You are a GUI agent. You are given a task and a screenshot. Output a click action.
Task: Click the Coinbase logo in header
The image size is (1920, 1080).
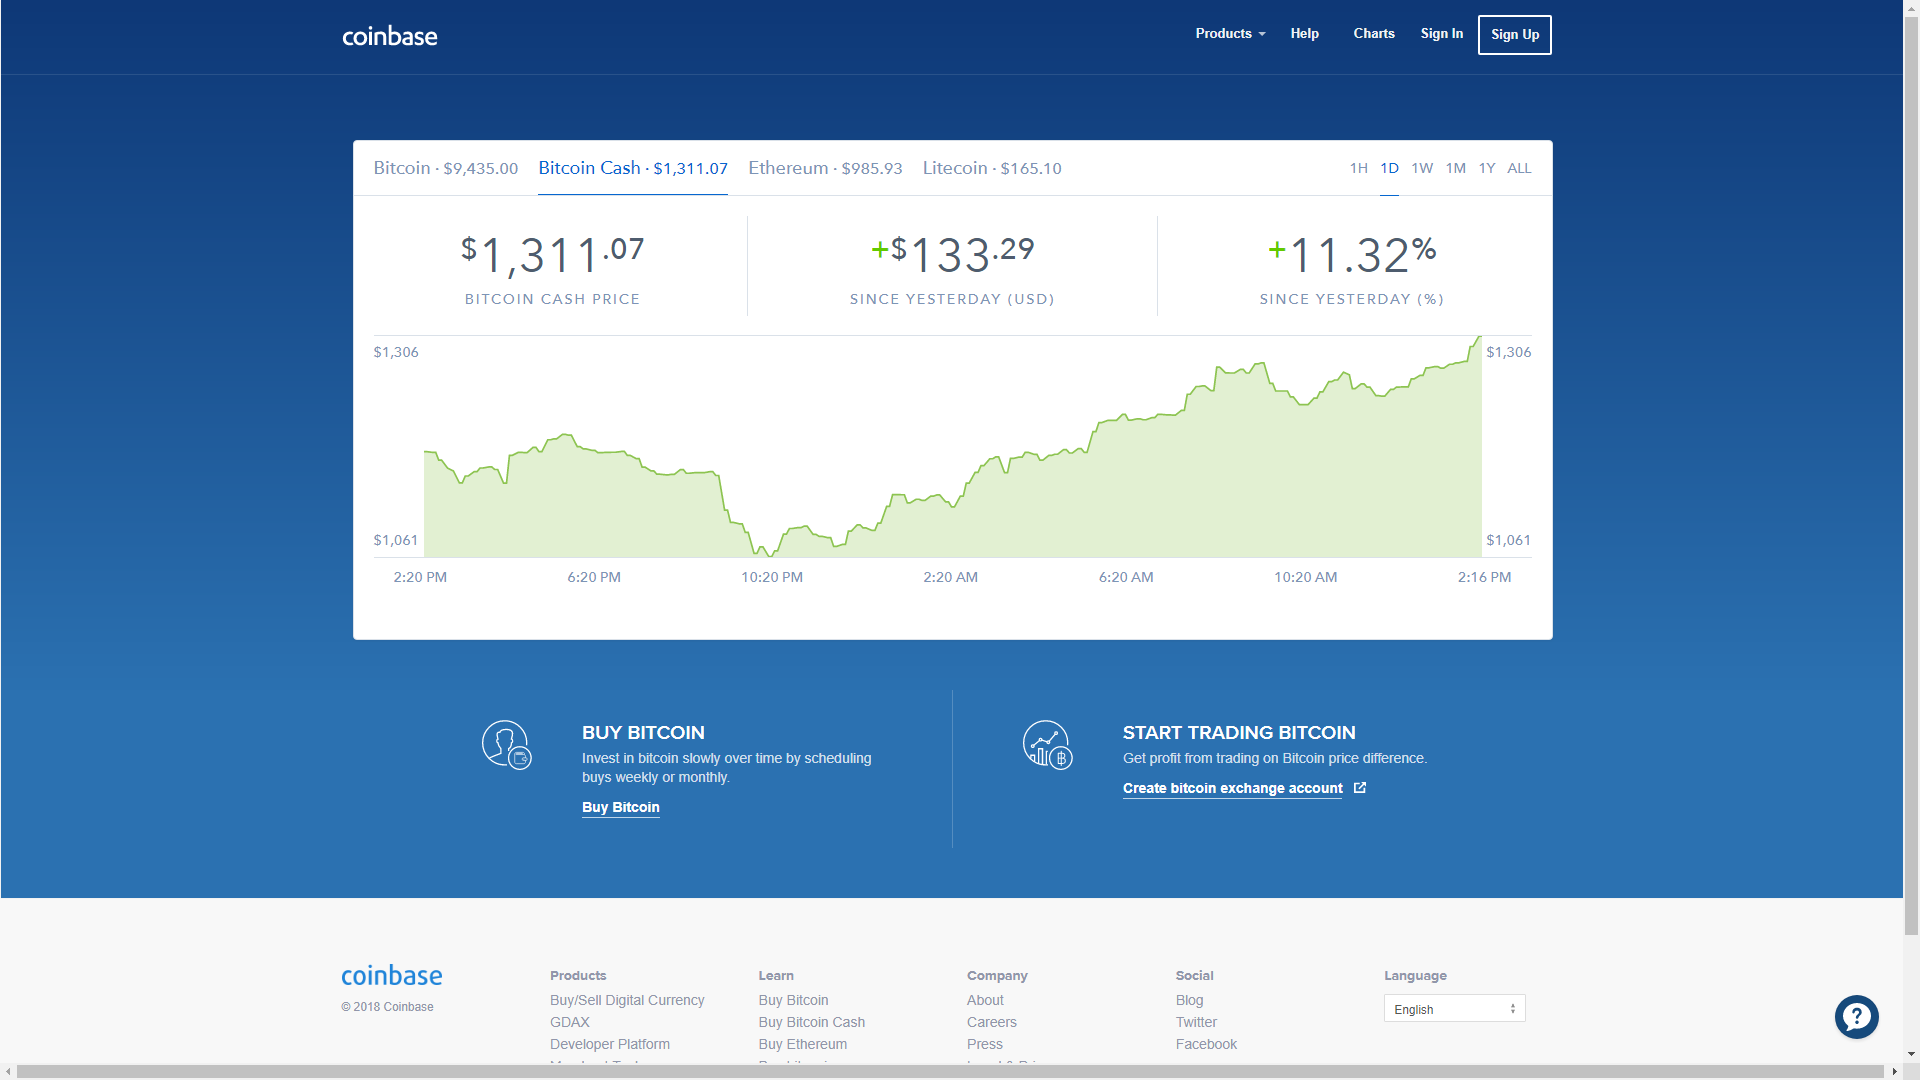[390, 36]
